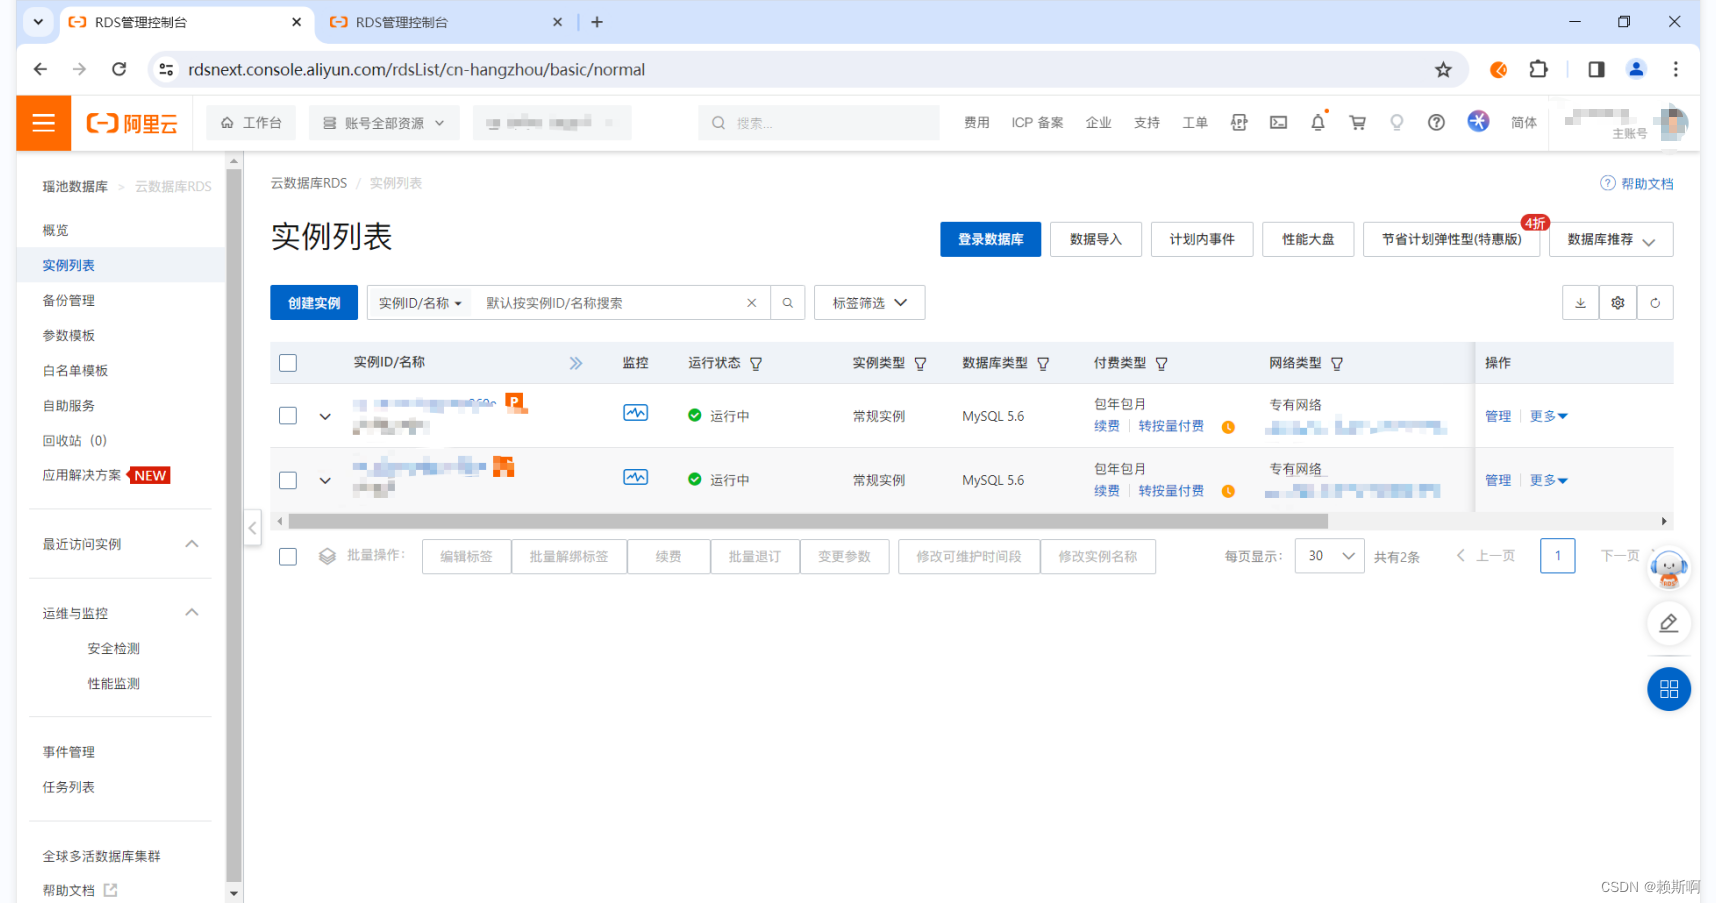Expand second instance row details chevron
1716x903 pixels.
pyautogui.click(x=325, y=481)
